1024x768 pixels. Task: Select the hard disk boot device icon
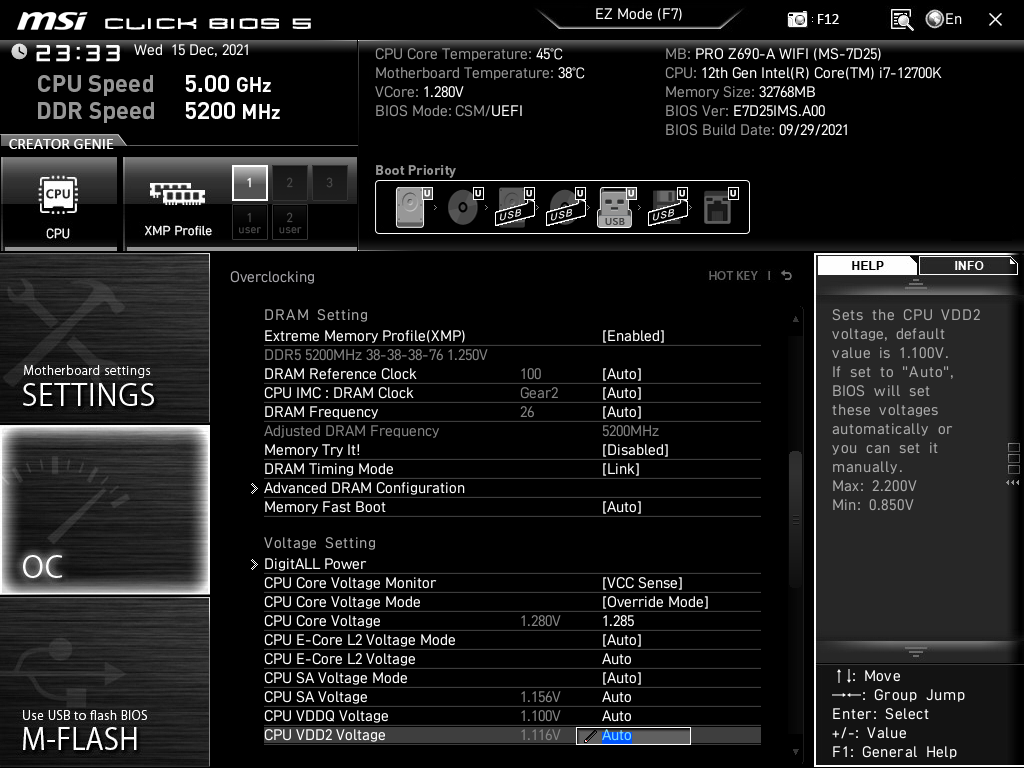[x=414, y=207]
